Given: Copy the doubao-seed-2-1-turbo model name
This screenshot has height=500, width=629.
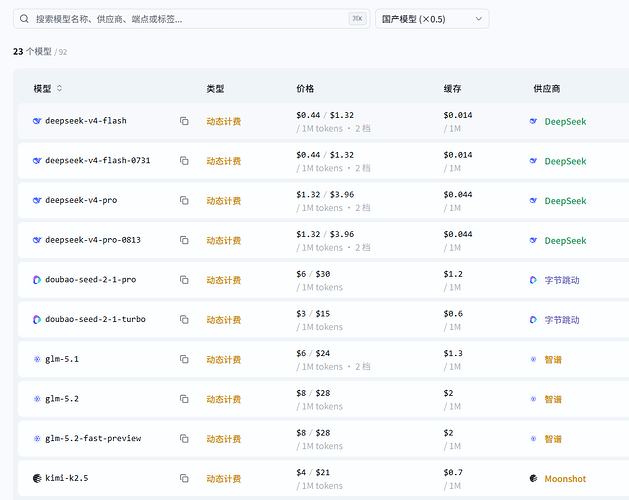Looking at the screenshot, I should click(184, 319).
